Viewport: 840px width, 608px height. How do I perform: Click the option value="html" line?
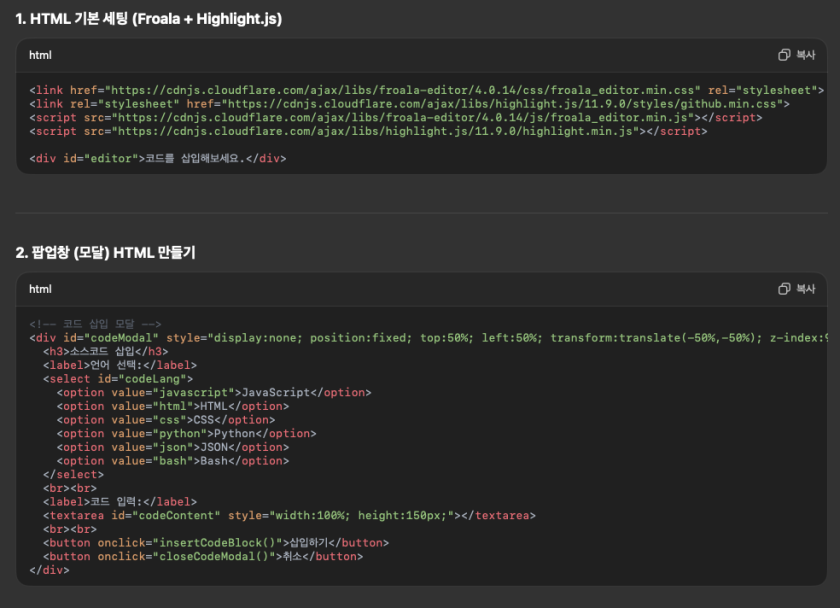[x=172, y=406]
